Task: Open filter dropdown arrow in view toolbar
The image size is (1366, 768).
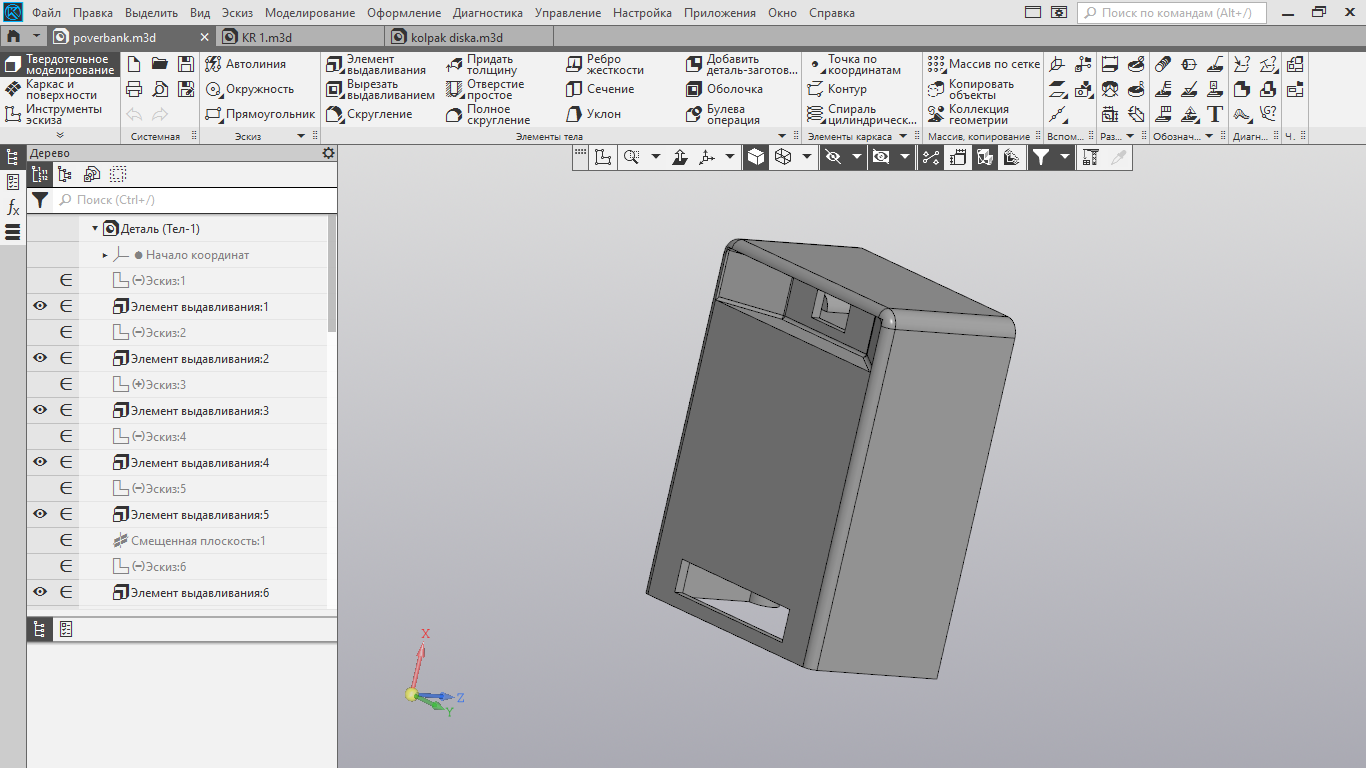Action: [1065, 157]
